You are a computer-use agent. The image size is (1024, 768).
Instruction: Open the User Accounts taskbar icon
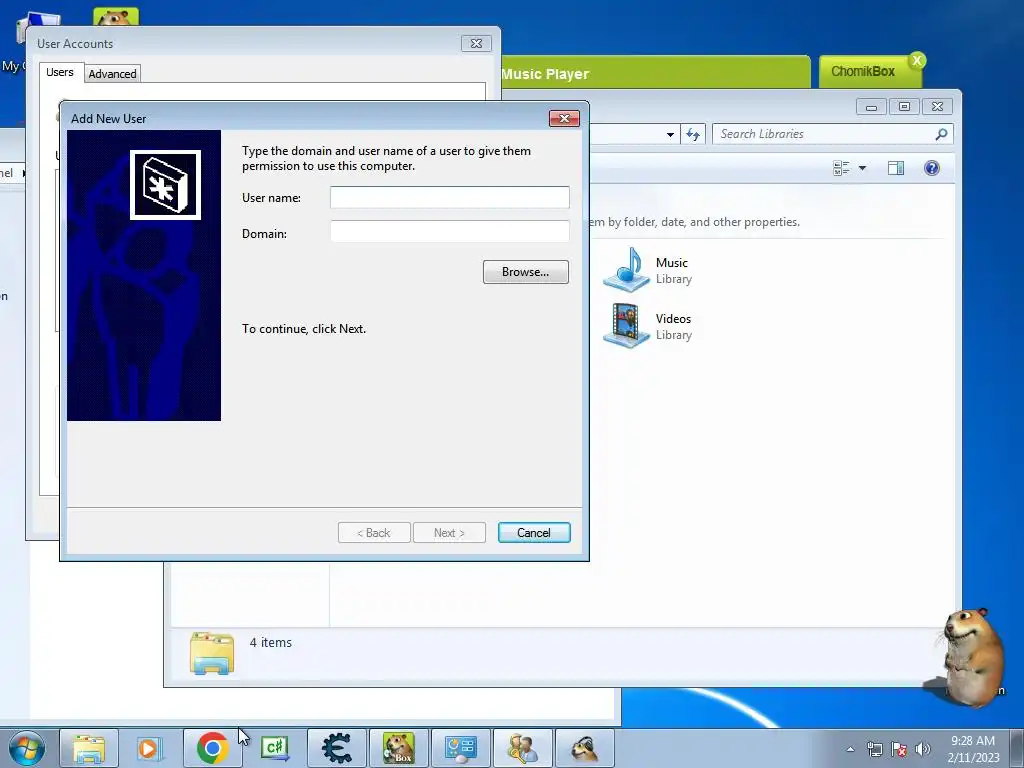point(522,748)
